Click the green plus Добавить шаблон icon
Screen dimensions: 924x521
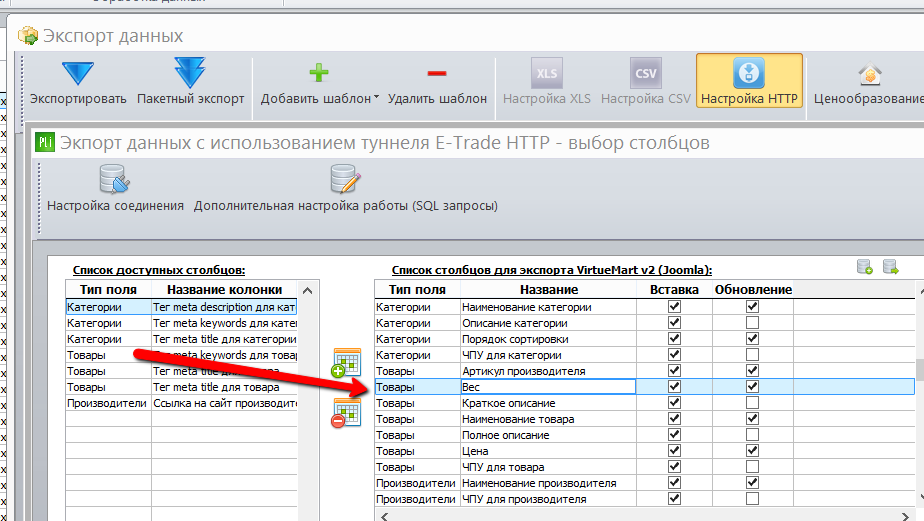tap(319, 73)
